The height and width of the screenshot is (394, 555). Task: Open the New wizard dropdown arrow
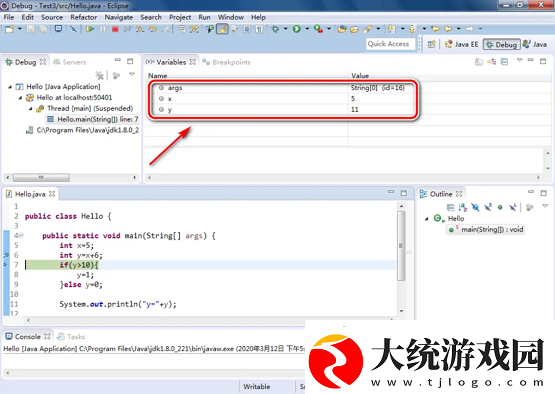(x=19, y=29)
